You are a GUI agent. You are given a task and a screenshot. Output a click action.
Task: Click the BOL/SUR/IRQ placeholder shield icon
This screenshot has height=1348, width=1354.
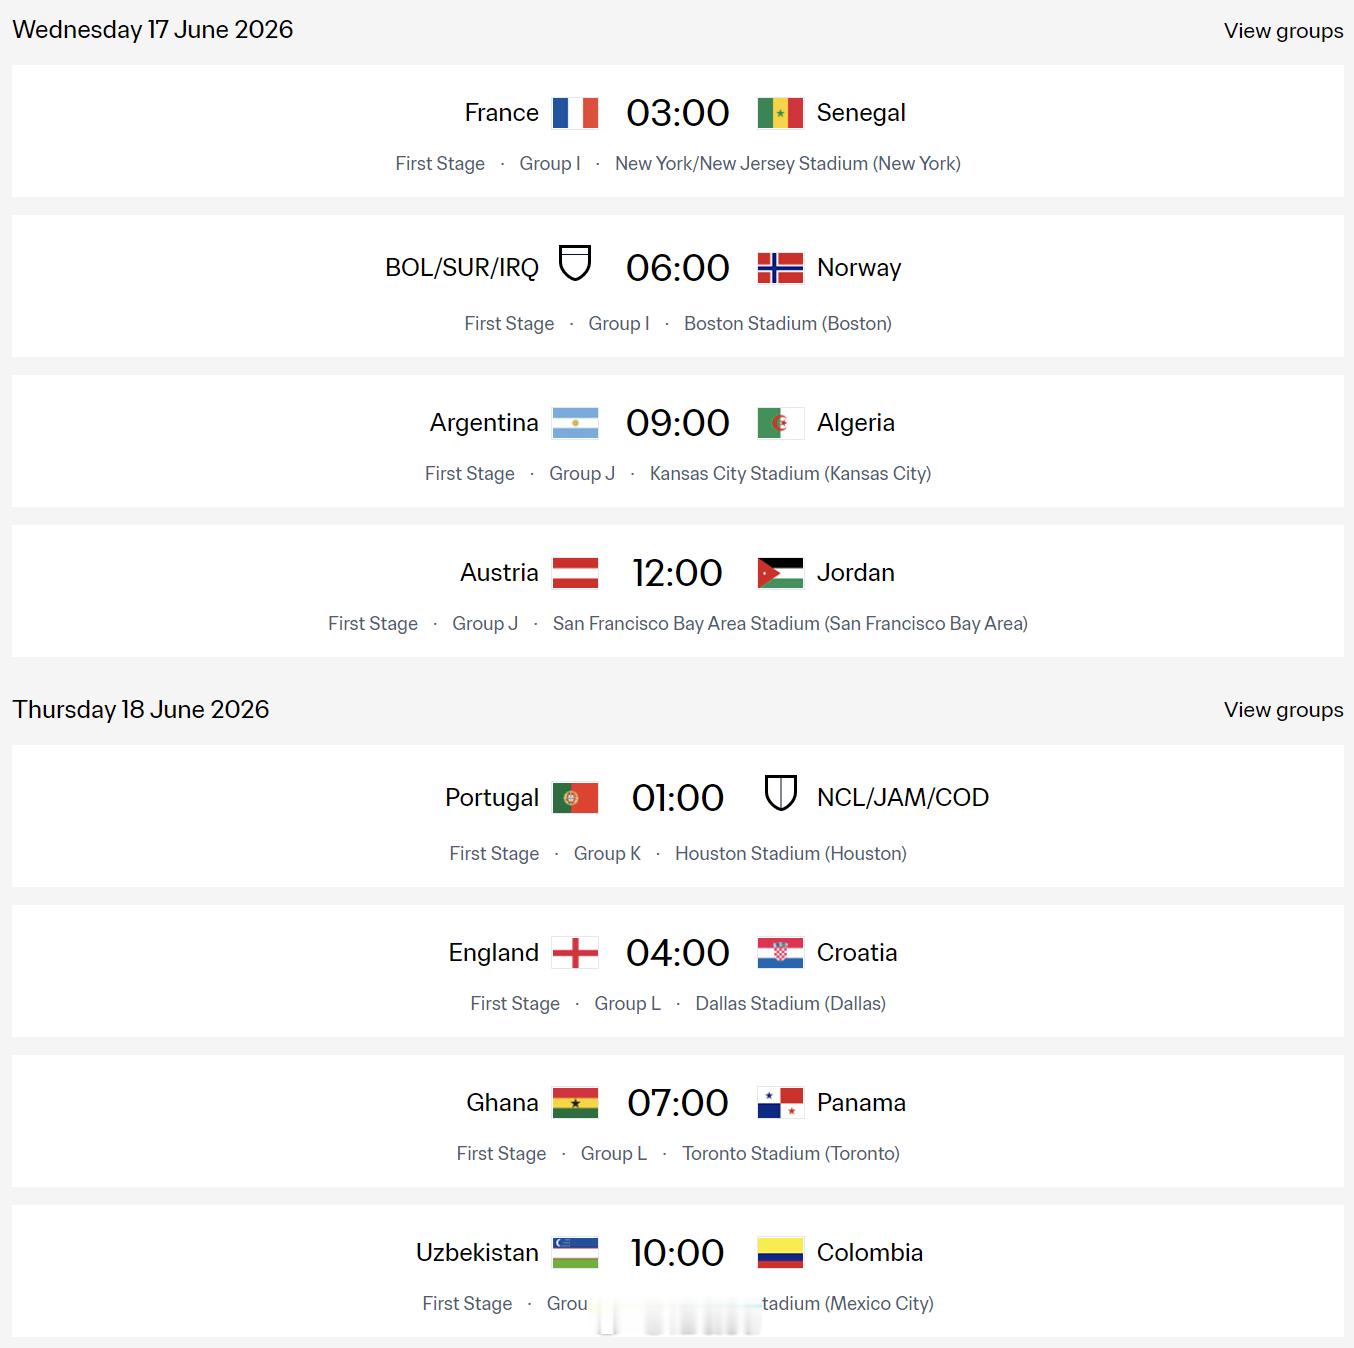[x=575, y=263]
